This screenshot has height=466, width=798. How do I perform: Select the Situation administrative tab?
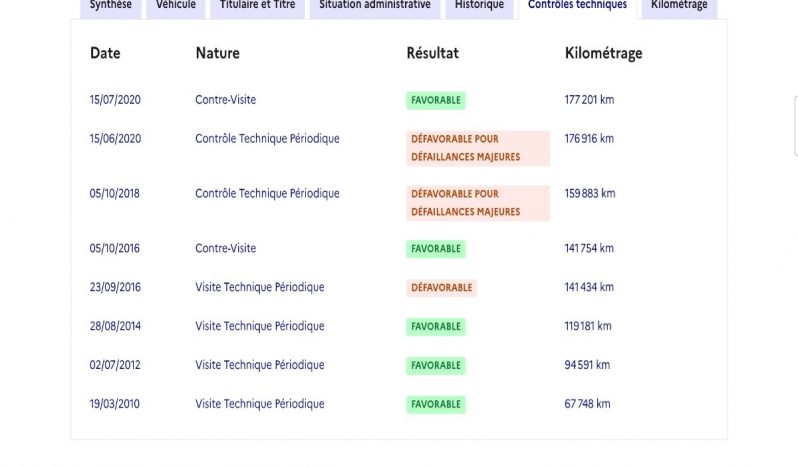point(375,8)
